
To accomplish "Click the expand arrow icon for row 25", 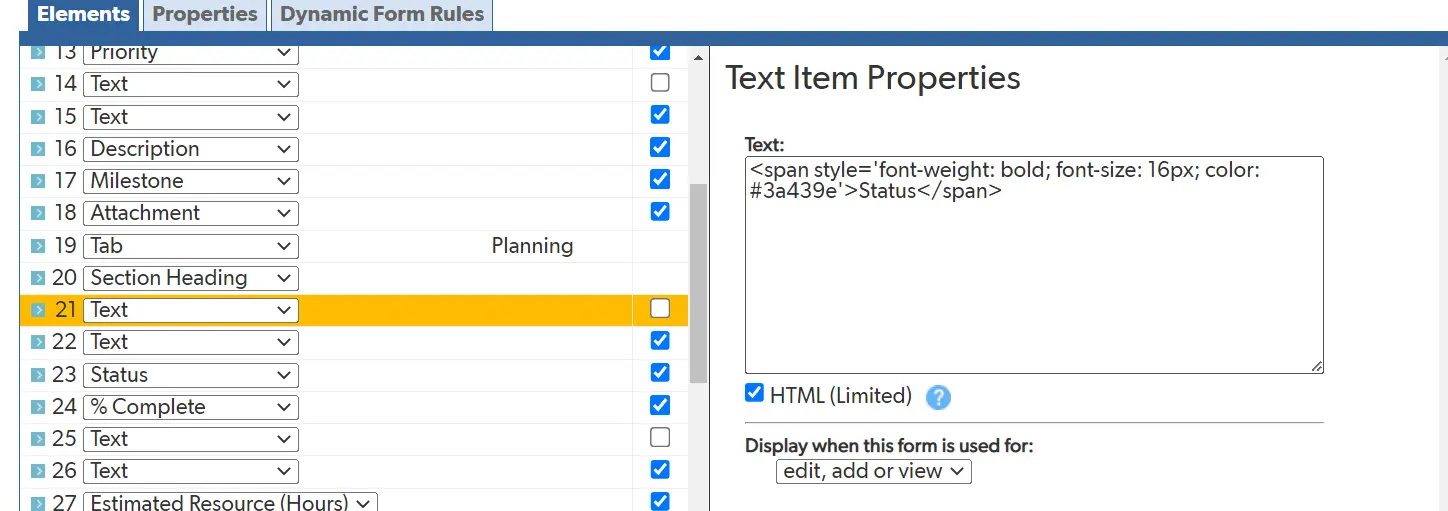I will point(38,439).
